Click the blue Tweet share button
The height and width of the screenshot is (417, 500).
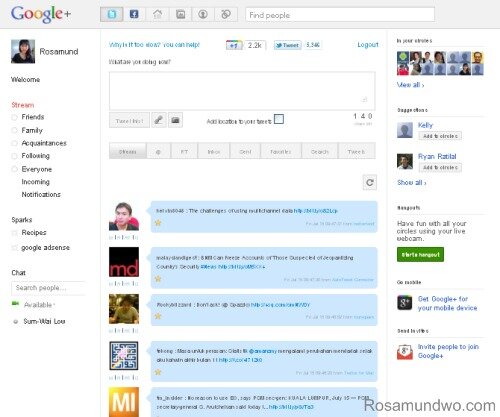click(287, 45)
